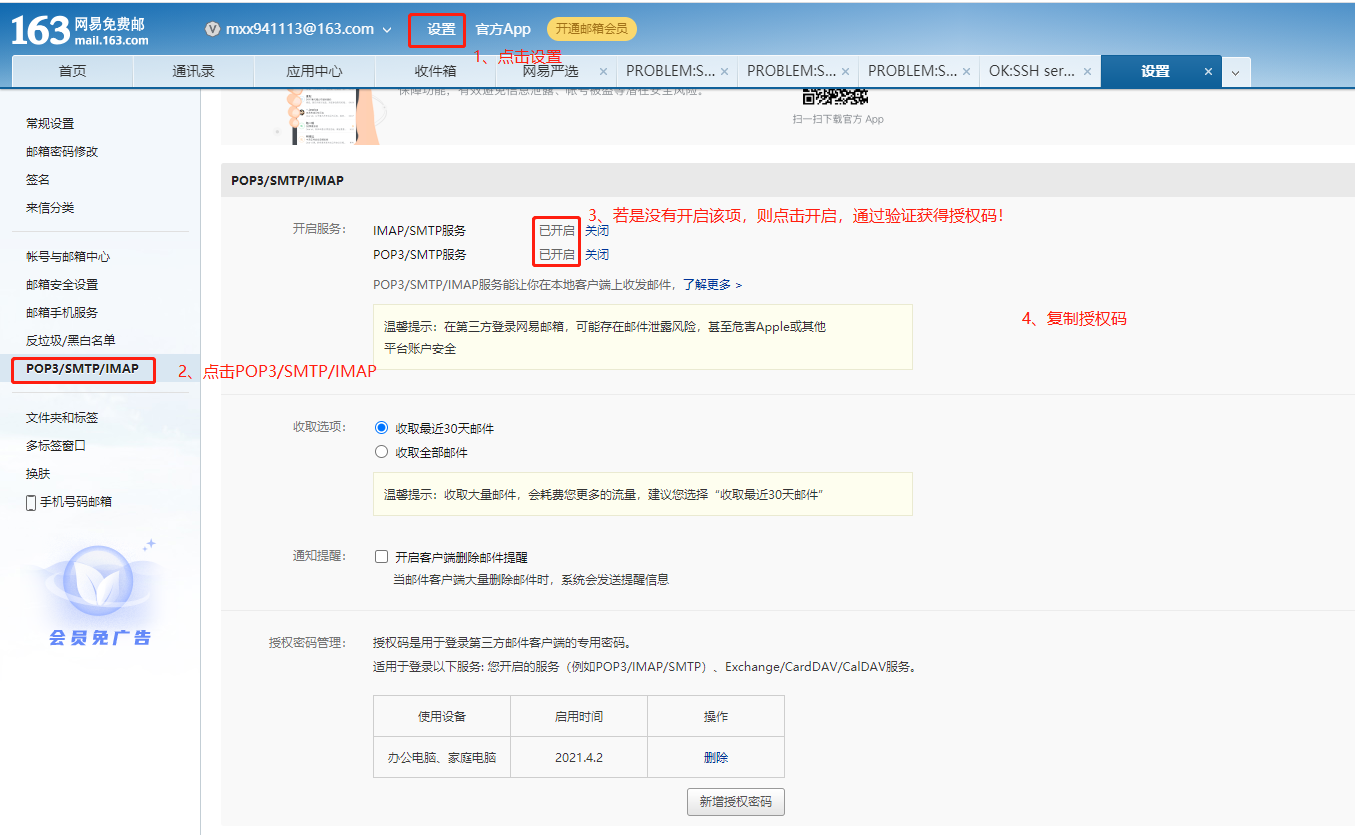Close the OK:SSH ser... tab
The height and width of the screenshot is (835, 1355).
coord(1087,72)
